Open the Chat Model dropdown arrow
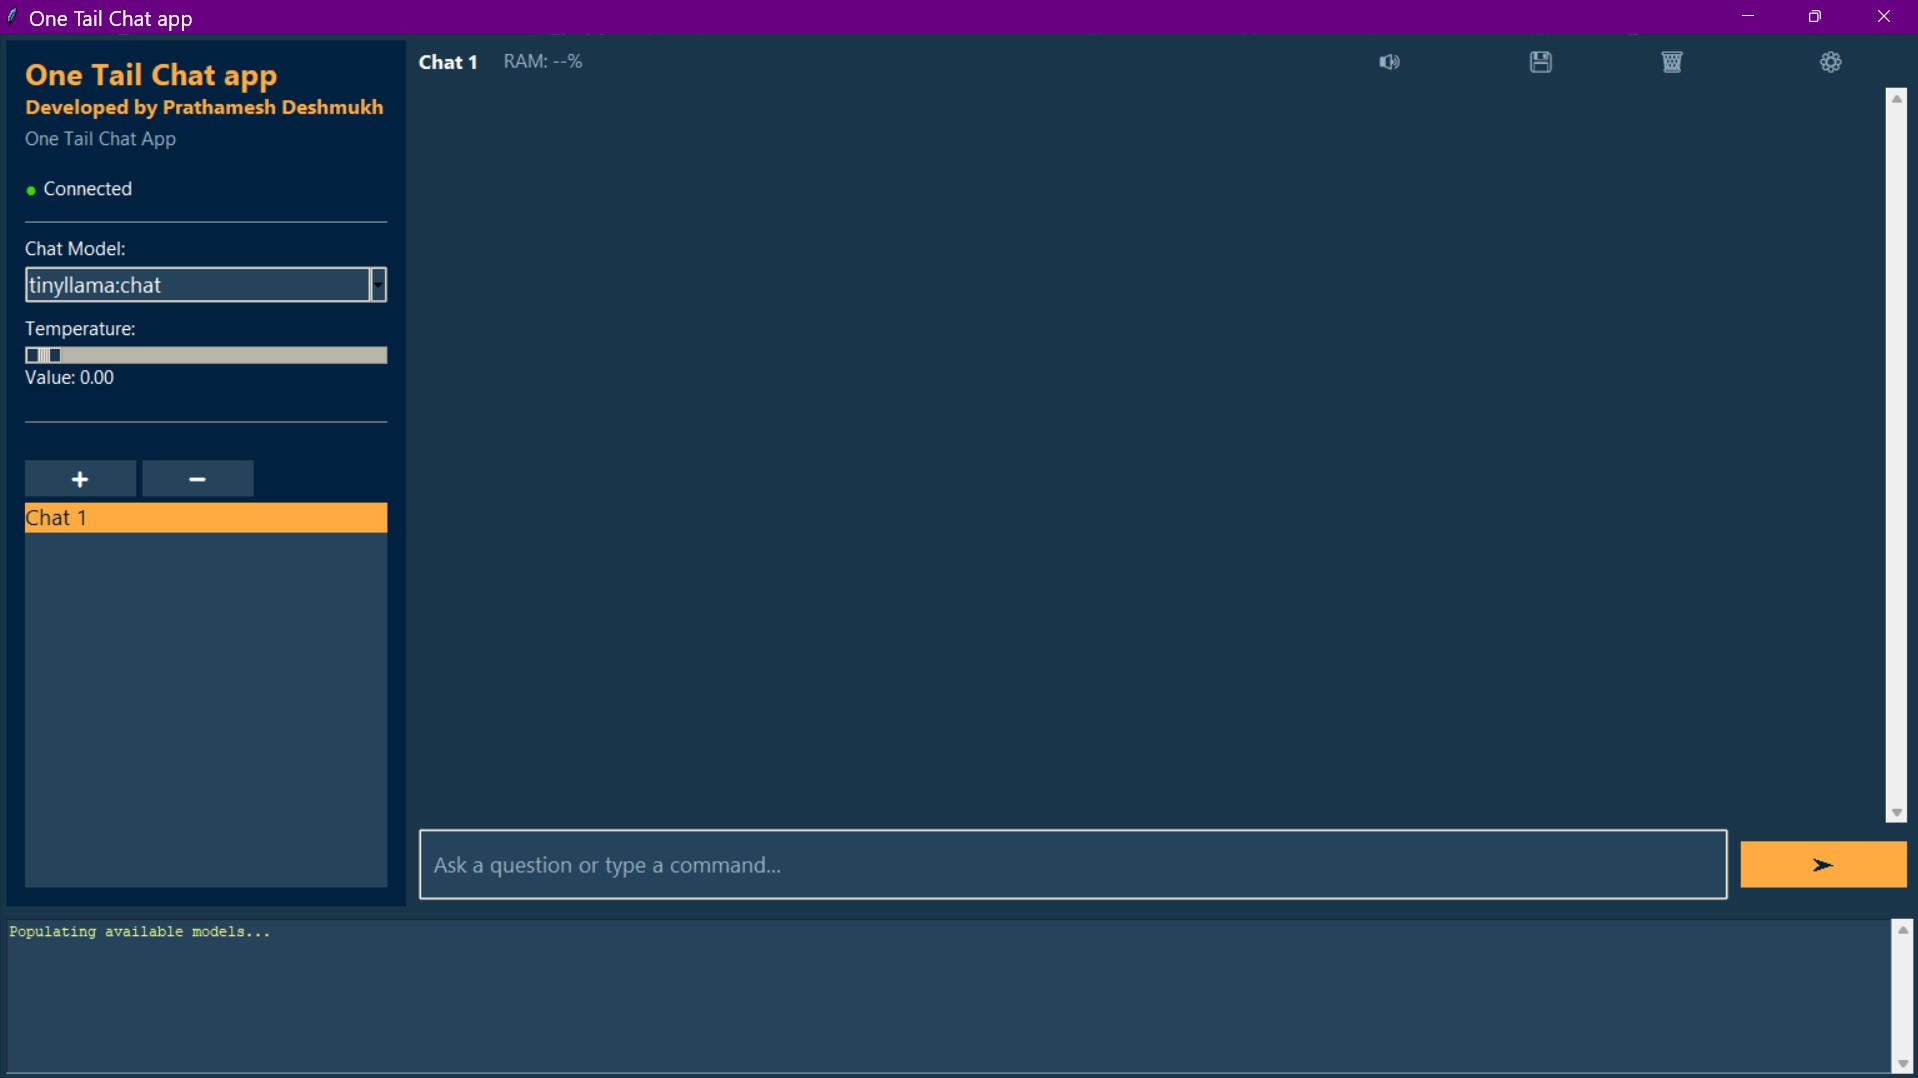1918x1078 pixels. tap(378, 285)
